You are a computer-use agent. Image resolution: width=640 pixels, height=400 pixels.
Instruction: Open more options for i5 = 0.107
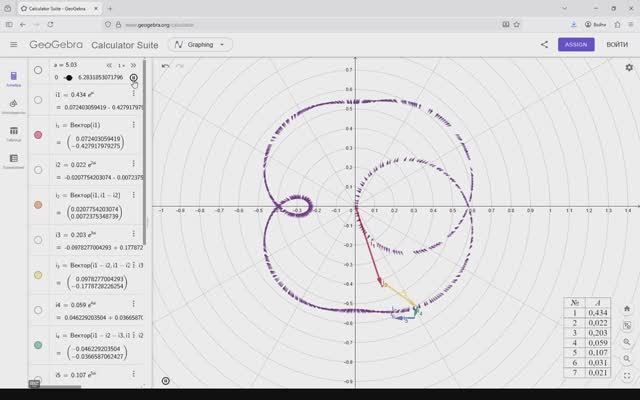(133, 374)
